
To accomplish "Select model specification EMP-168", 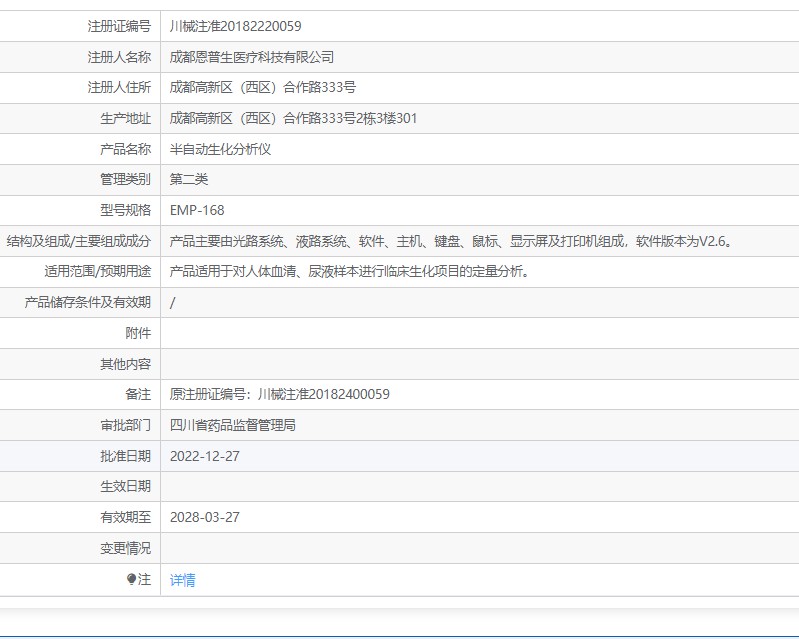I will [x=197, y=210].
